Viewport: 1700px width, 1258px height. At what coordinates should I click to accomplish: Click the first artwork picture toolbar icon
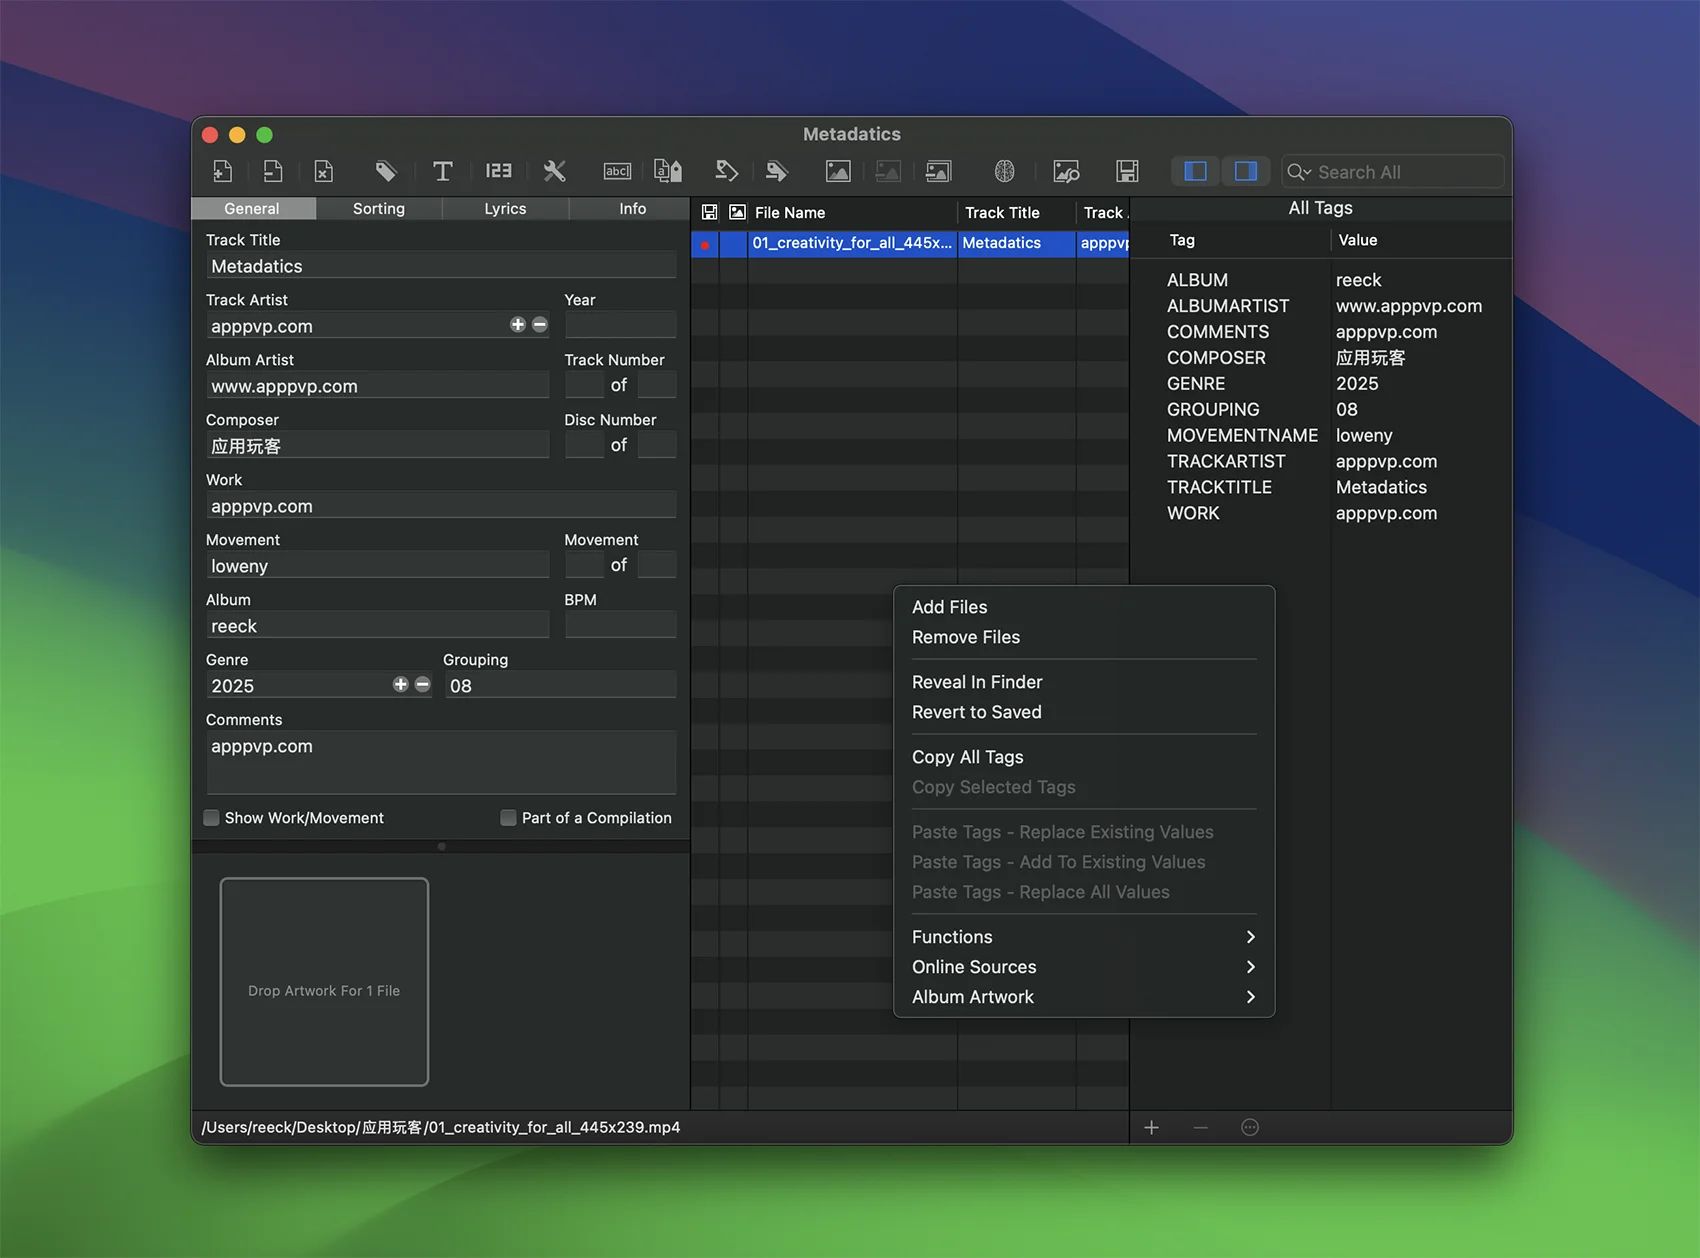tap(838, 171)
